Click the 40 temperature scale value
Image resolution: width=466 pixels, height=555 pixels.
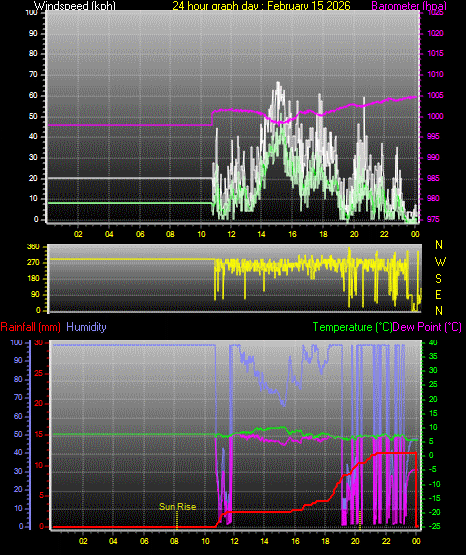[x=433, y=343]
